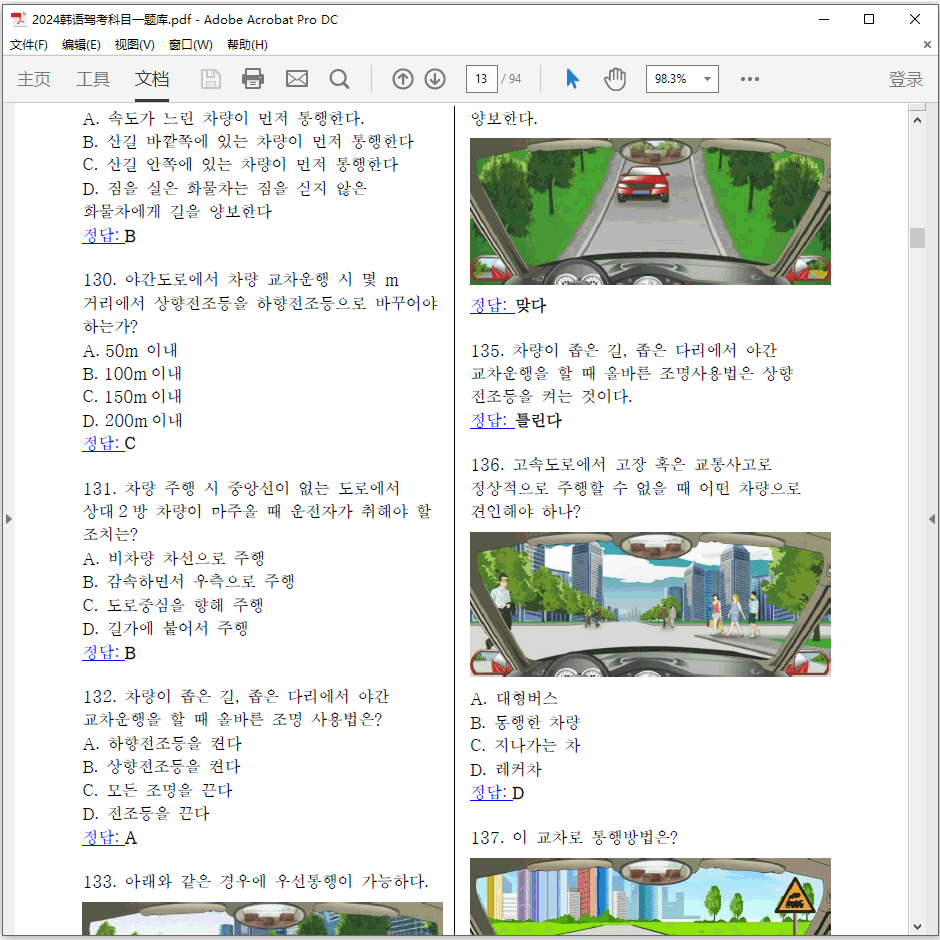Open the 视图(V) menu

coord(134,44)
